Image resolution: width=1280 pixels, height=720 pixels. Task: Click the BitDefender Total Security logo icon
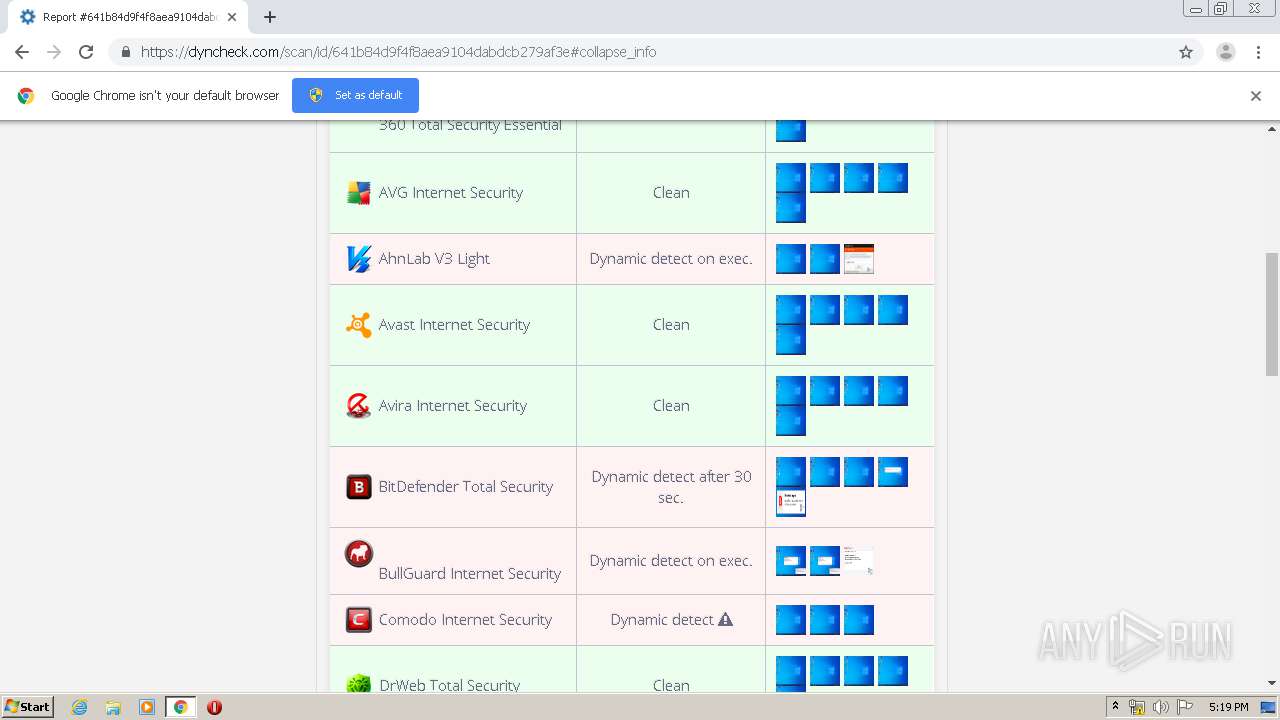(x=358, y=487)
